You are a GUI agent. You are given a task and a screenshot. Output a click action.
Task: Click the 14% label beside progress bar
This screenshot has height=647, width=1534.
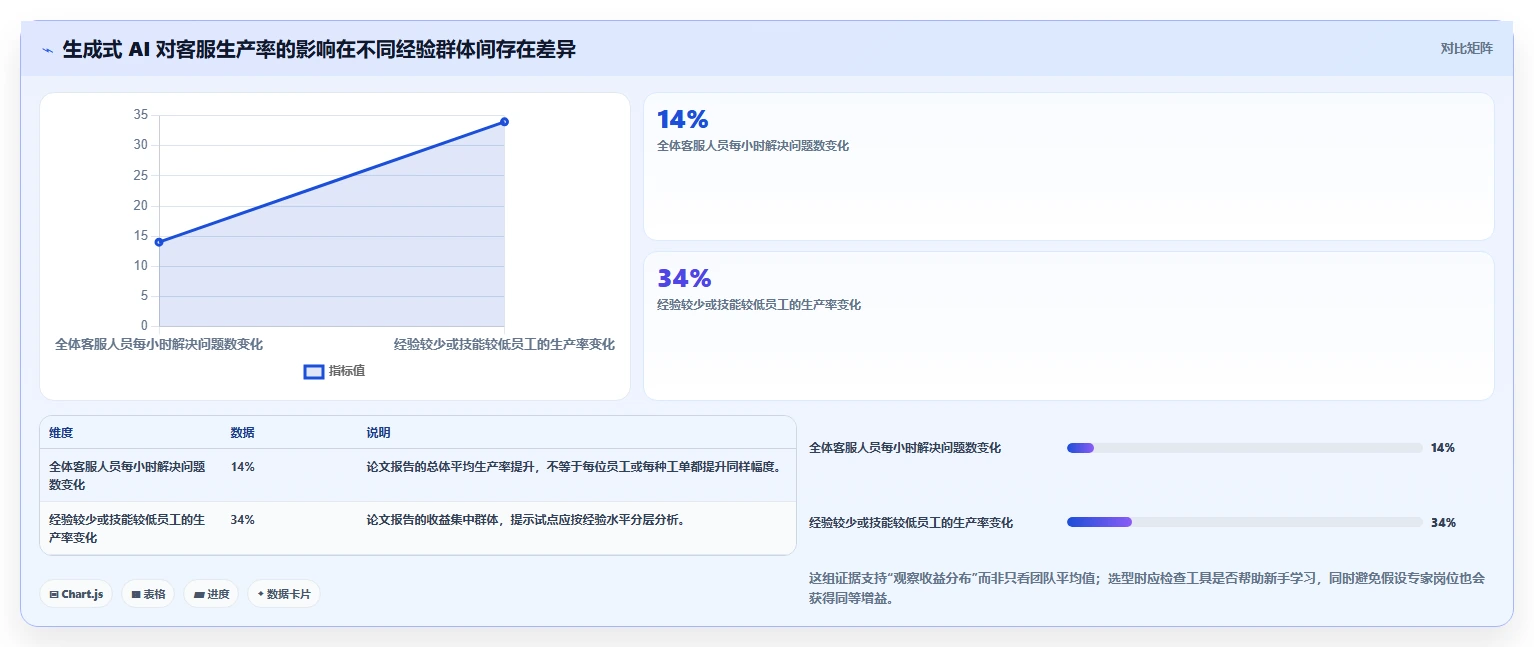coord(1442,448)
